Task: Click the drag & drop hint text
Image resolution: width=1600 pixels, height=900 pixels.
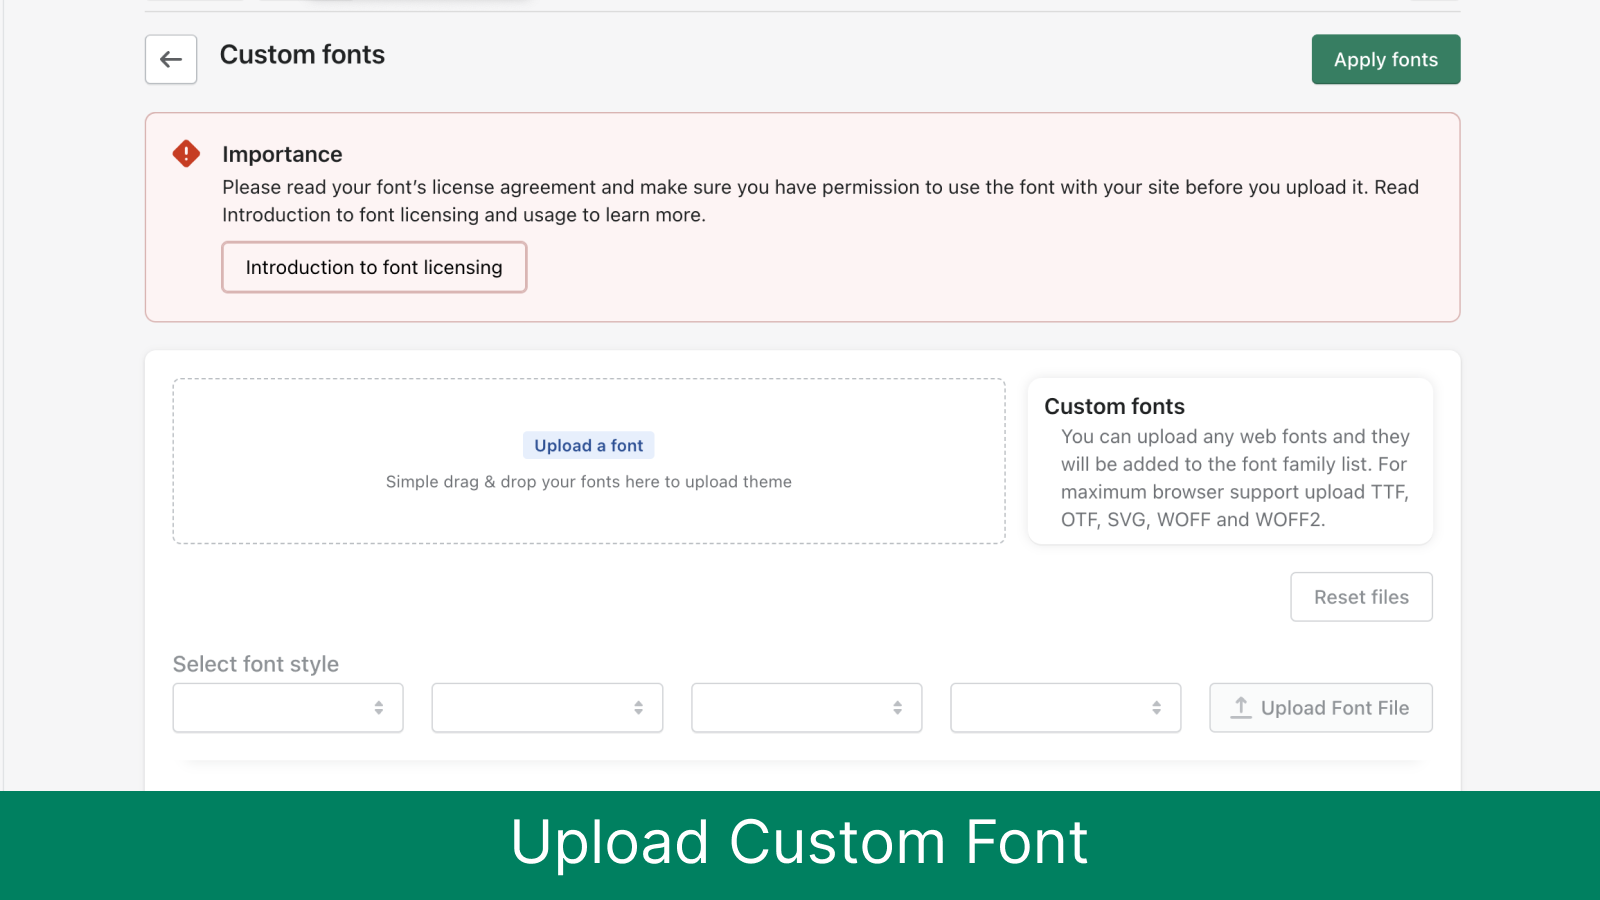Action: tap(588, 482)
